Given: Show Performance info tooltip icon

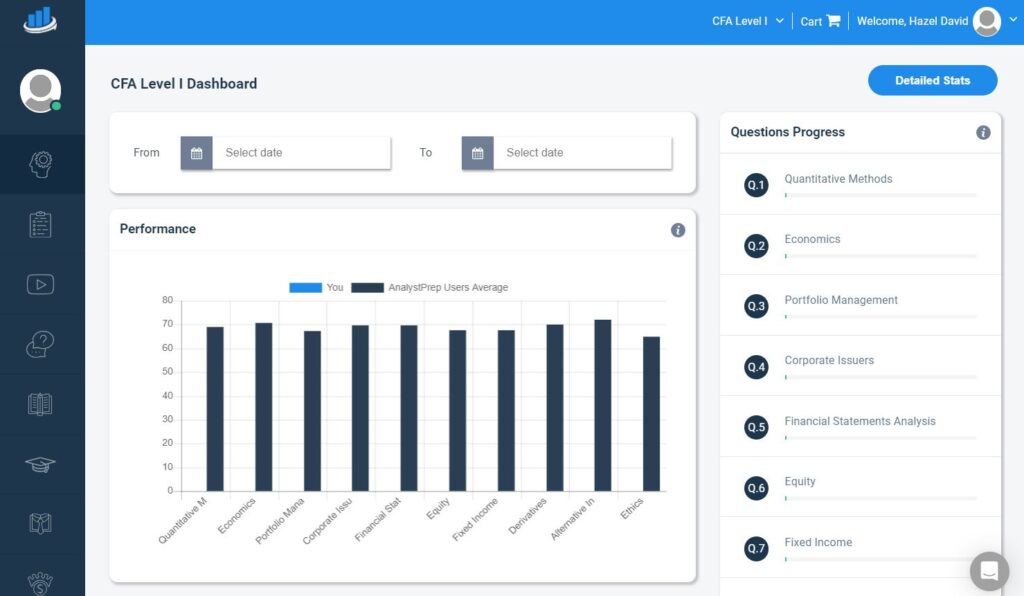Looking at the screenshot, I should 678,230.
